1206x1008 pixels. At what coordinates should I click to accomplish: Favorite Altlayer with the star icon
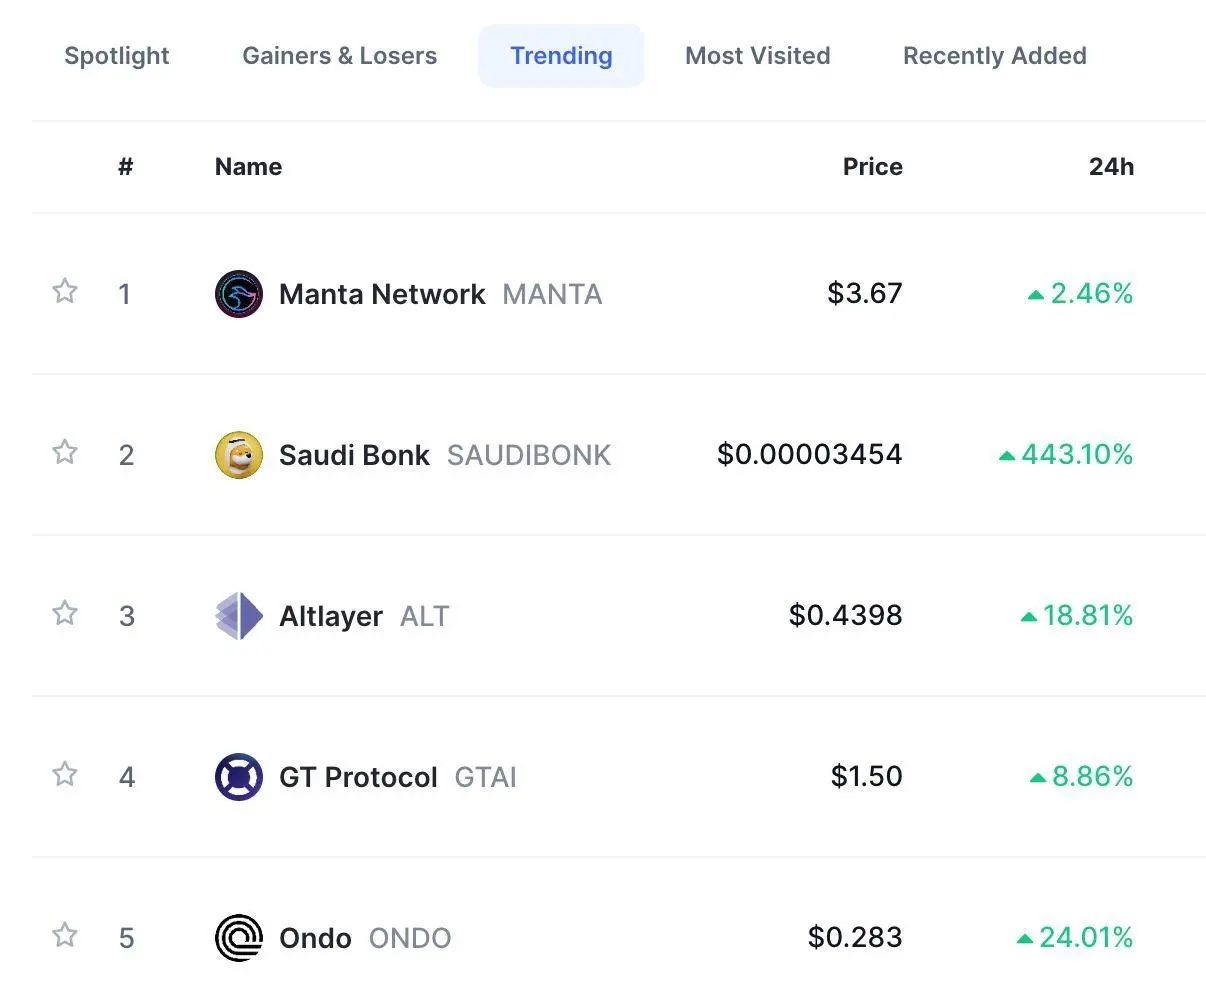click(65, 612)
